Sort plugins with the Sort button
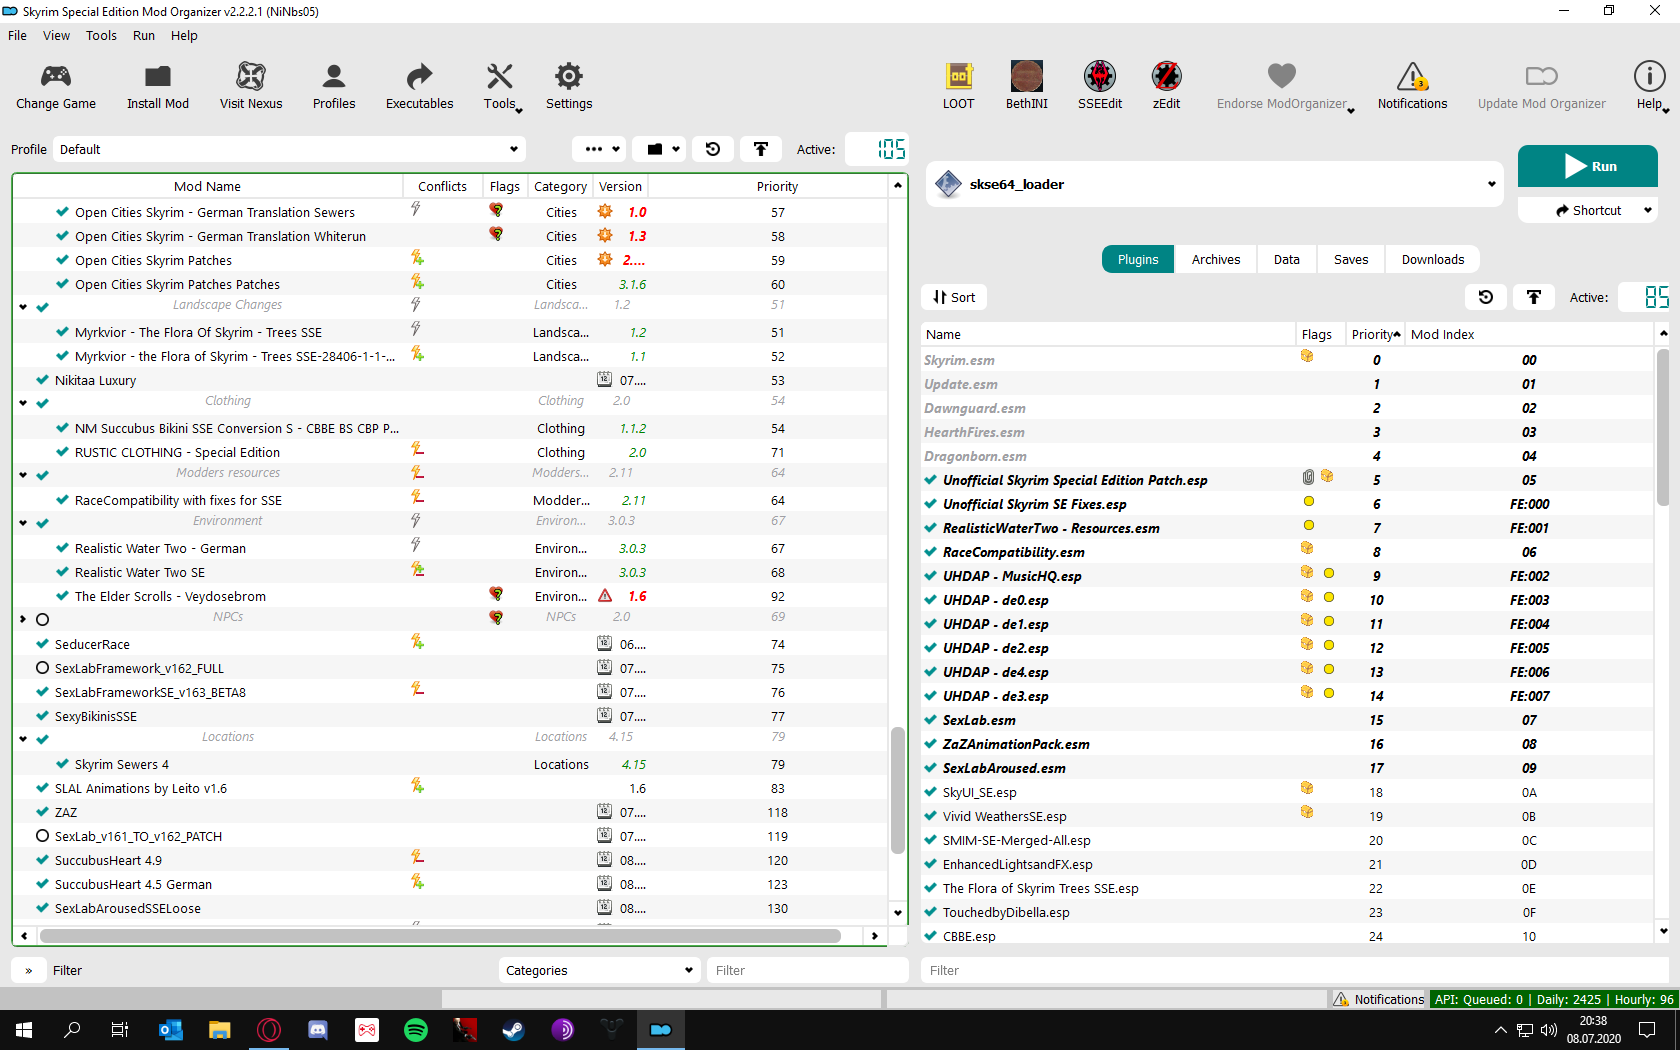 pos(954,297)
